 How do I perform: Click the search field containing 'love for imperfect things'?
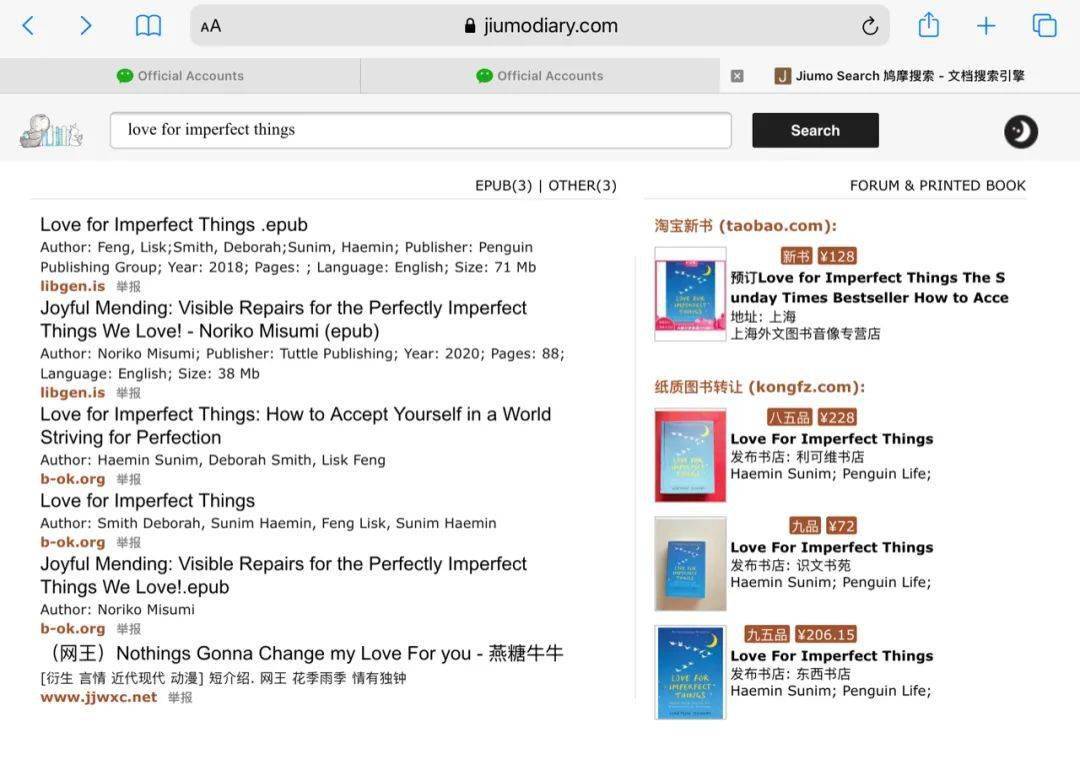coord(420,130)
